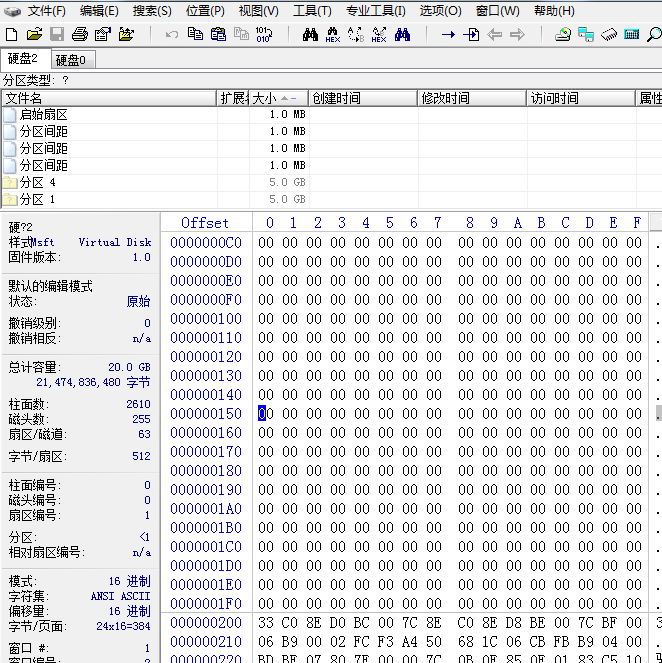Click the grayed write clipboard icon
This screenshot has height=663, width=662.
[241, 34]
